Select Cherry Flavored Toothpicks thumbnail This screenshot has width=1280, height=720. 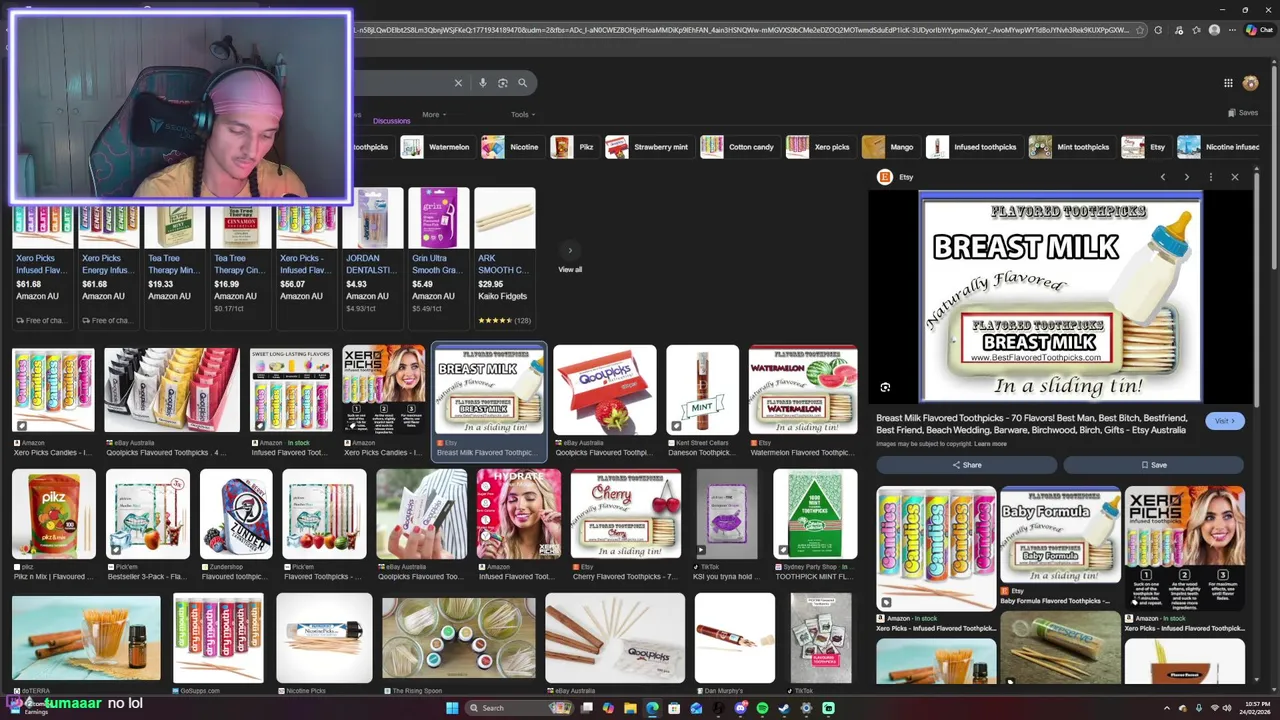[626, 514]
